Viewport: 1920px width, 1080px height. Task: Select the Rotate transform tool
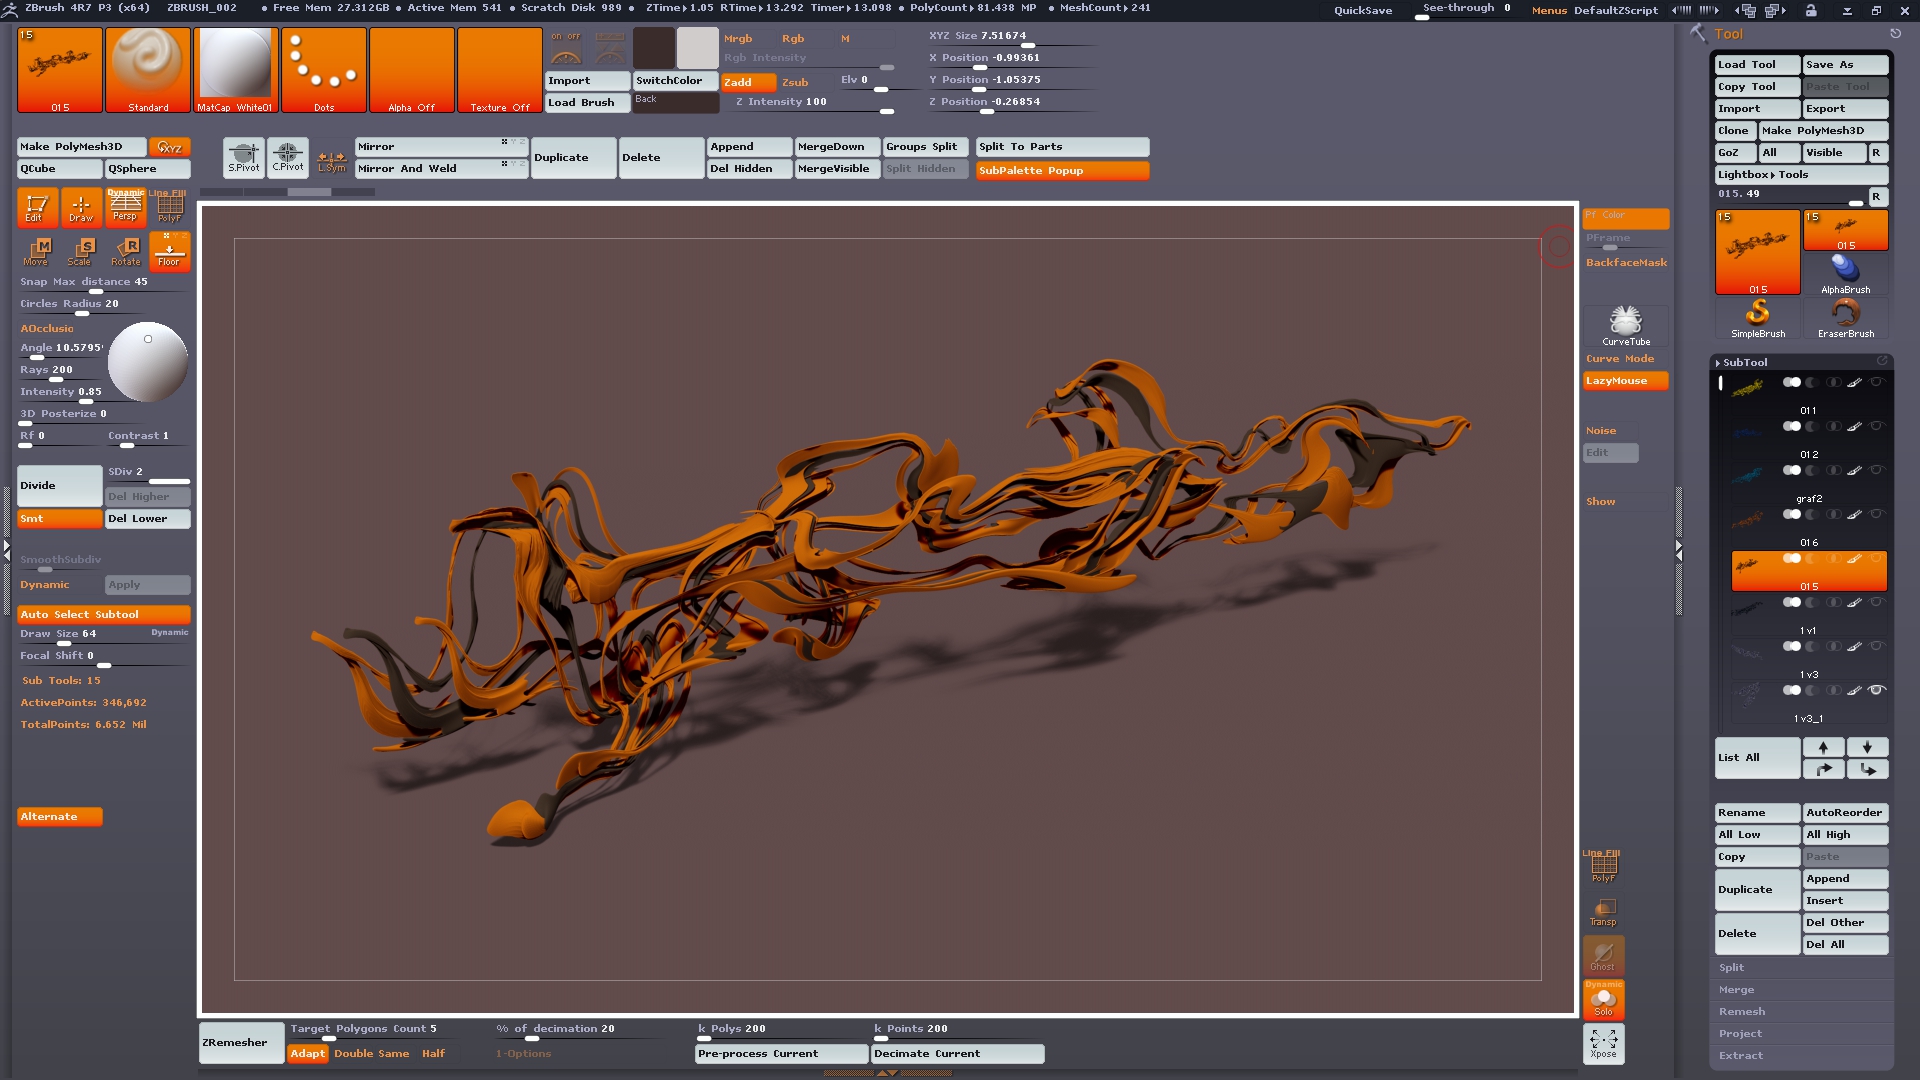click(x=126, y=250)
